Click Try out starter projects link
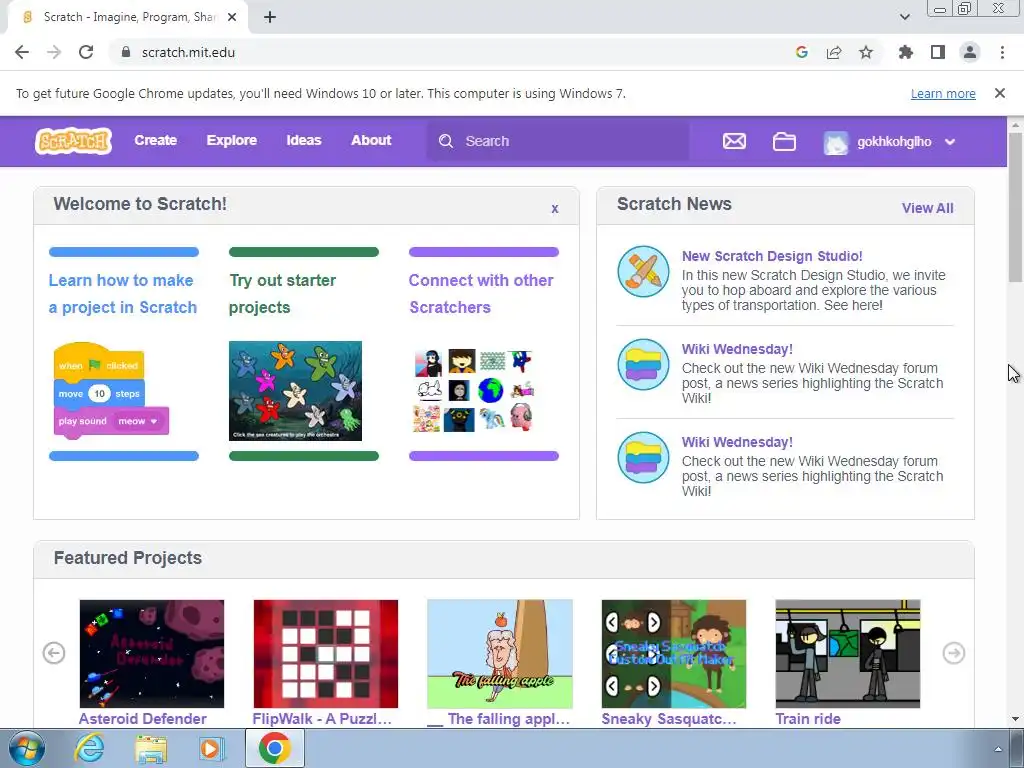The width and height of the screenshot is (1024, 768). click(282, 294)
